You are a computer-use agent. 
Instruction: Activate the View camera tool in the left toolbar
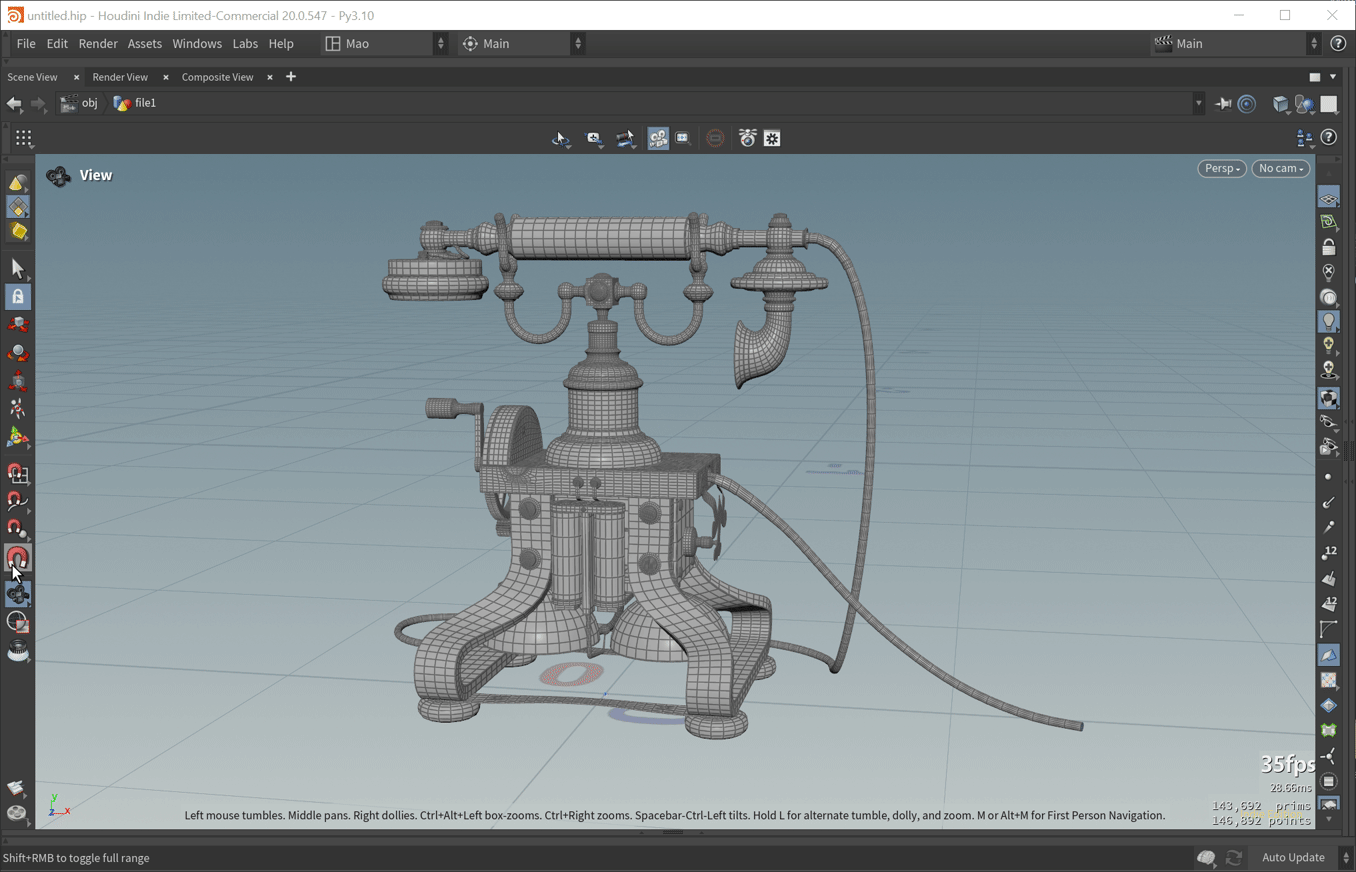pos(18,594)
